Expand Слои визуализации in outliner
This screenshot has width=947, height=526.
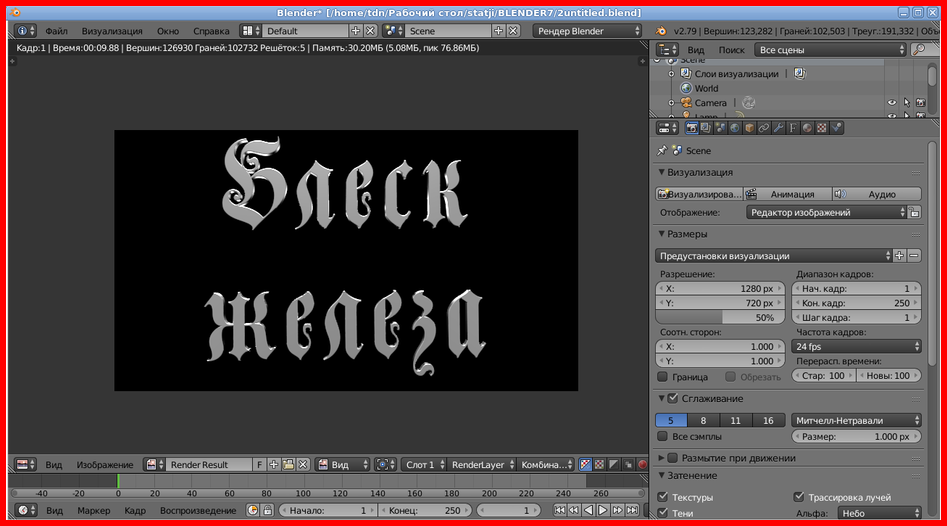pos(671,74)
